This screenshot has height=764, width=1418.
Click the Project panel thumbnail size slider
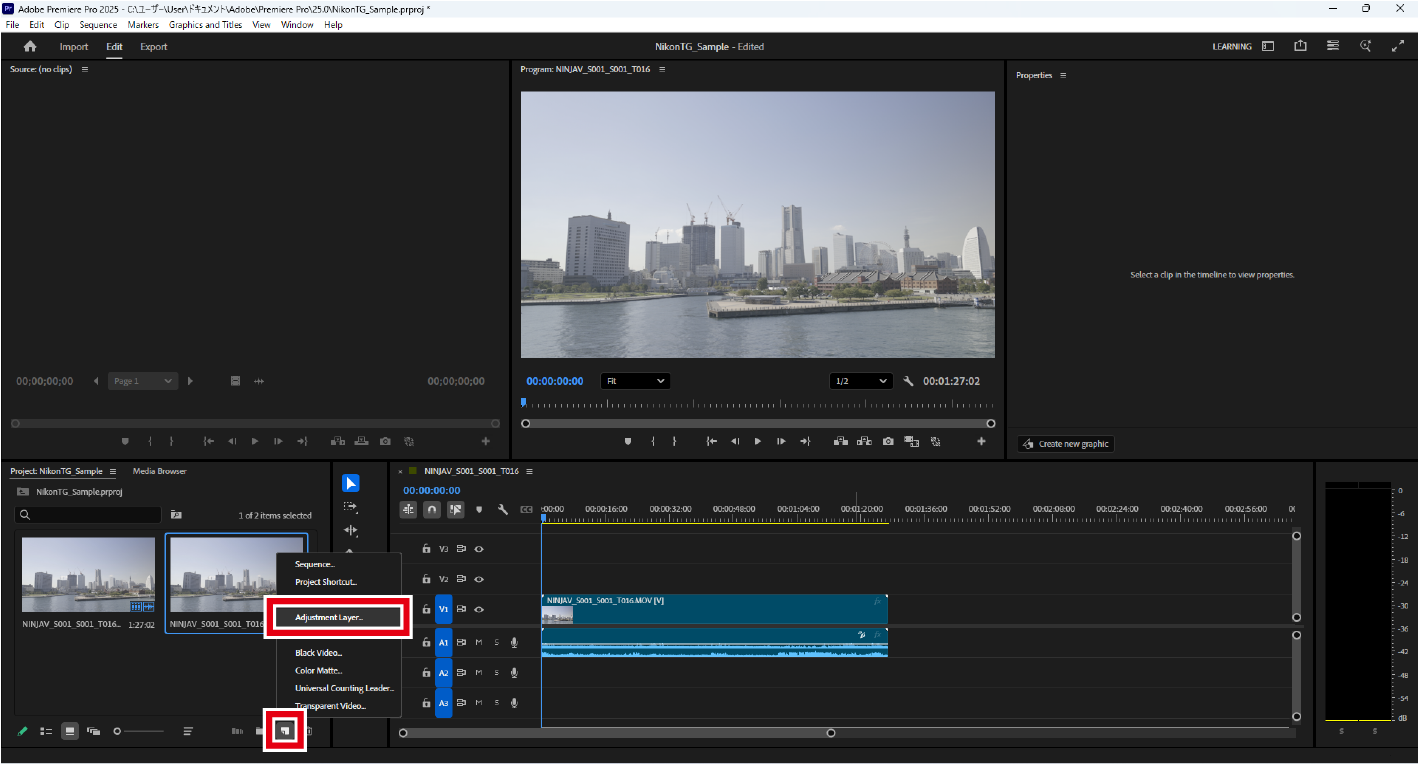click(139, 731)
